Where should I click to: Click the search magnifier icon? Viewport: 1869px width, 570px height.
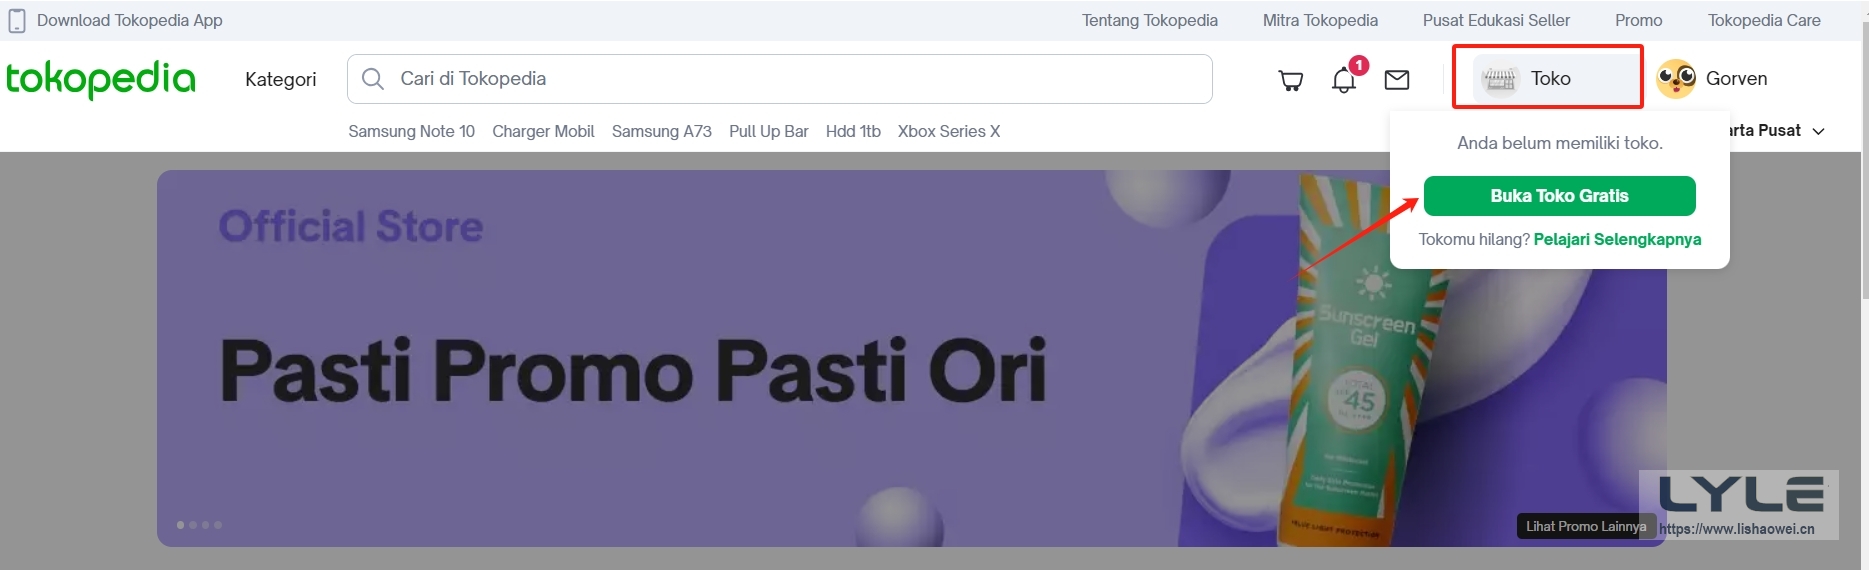coord(373,79)
